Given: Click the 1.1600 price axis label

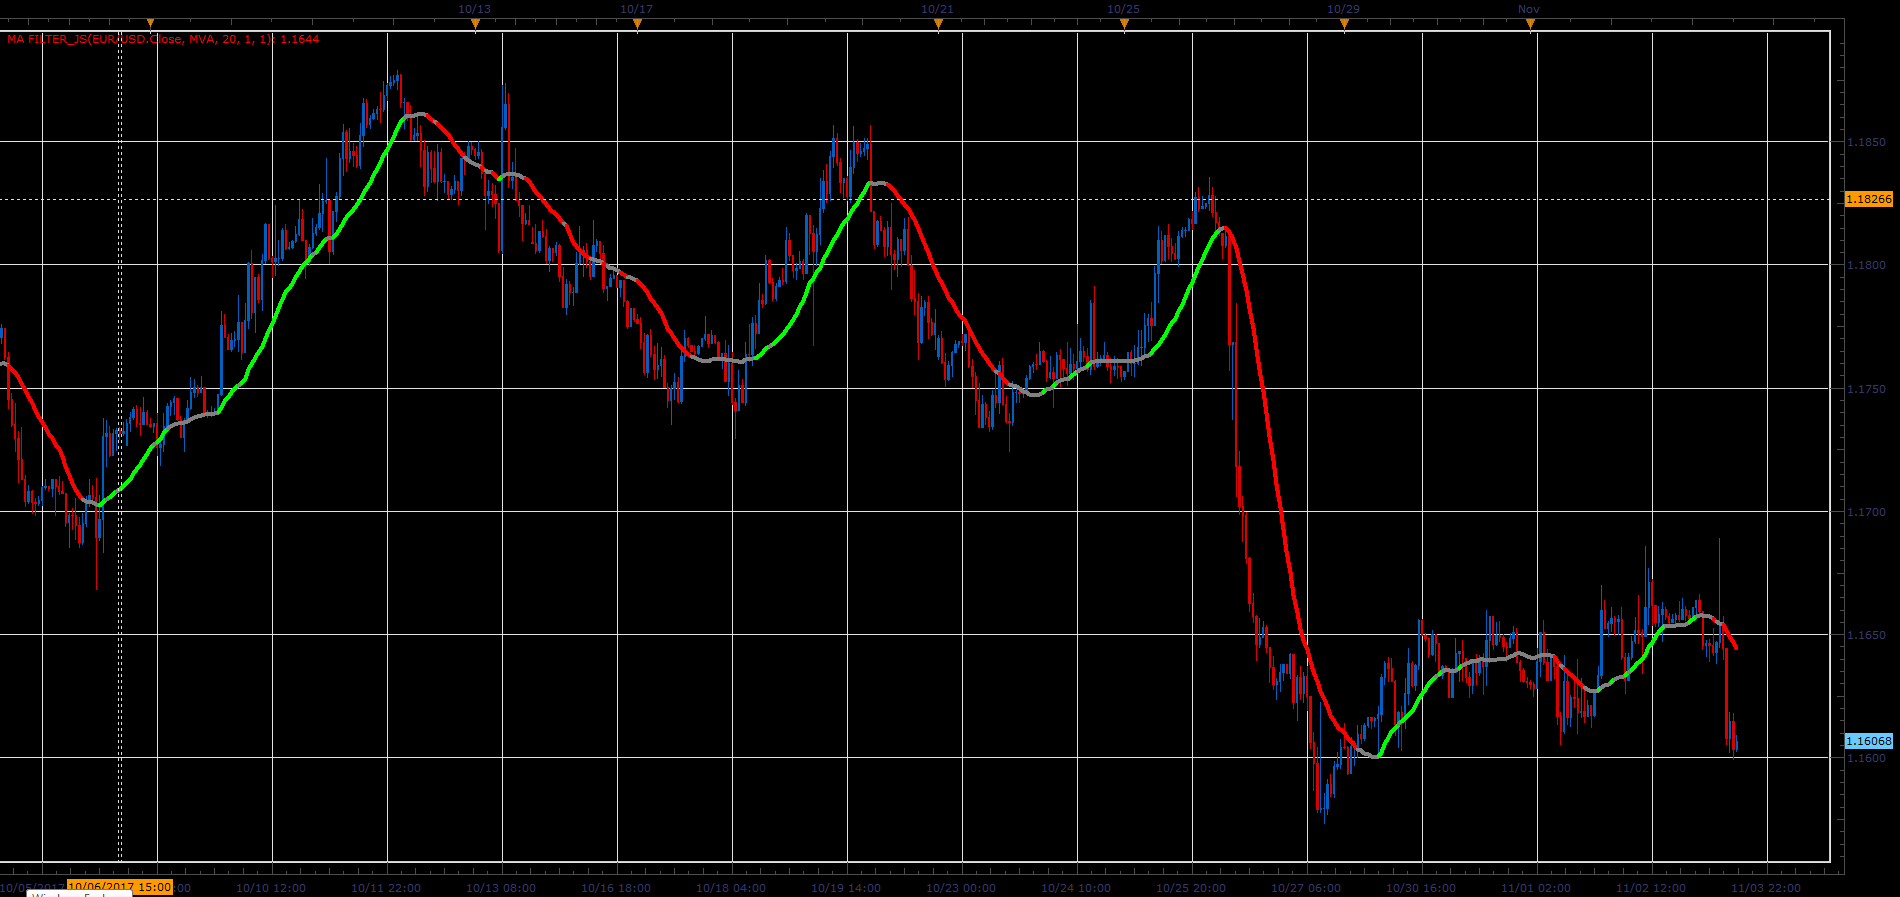Looking at the screenshot, I should [1866, 758].
